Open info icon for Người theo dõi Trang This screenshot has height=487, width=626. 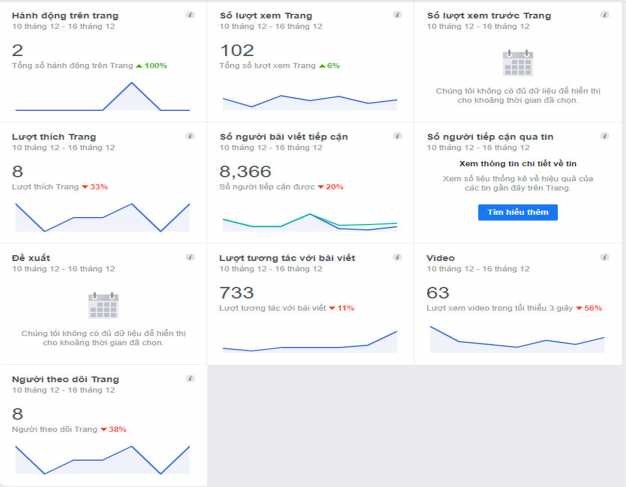(x=191, y=379)
